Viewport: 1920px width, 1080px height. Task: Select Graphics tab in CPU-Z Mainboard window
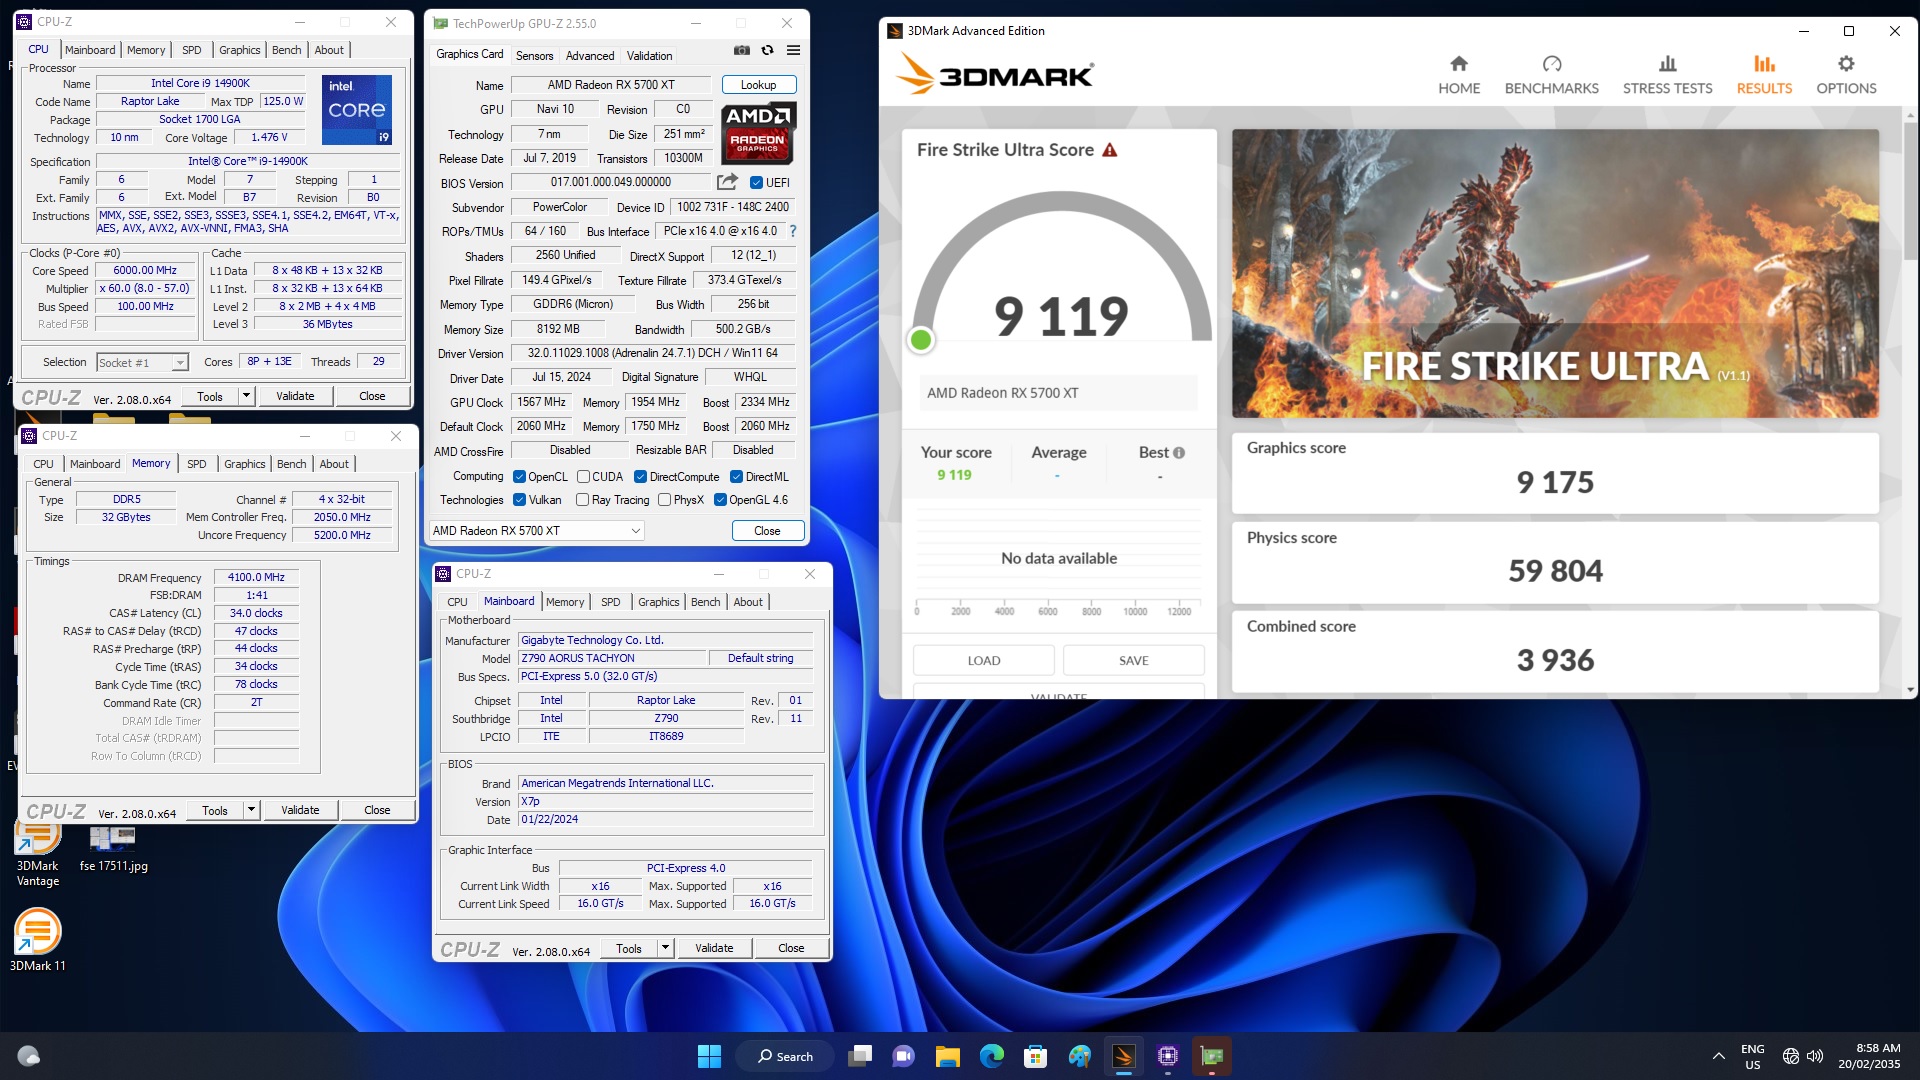coord(658,602)
